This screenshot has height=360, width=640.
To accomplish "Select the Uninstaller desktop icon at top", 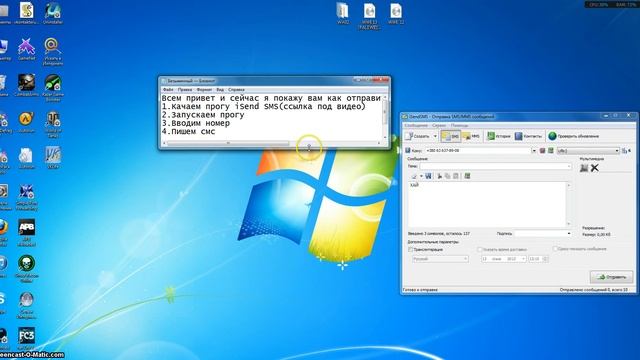I will point(53,13).
